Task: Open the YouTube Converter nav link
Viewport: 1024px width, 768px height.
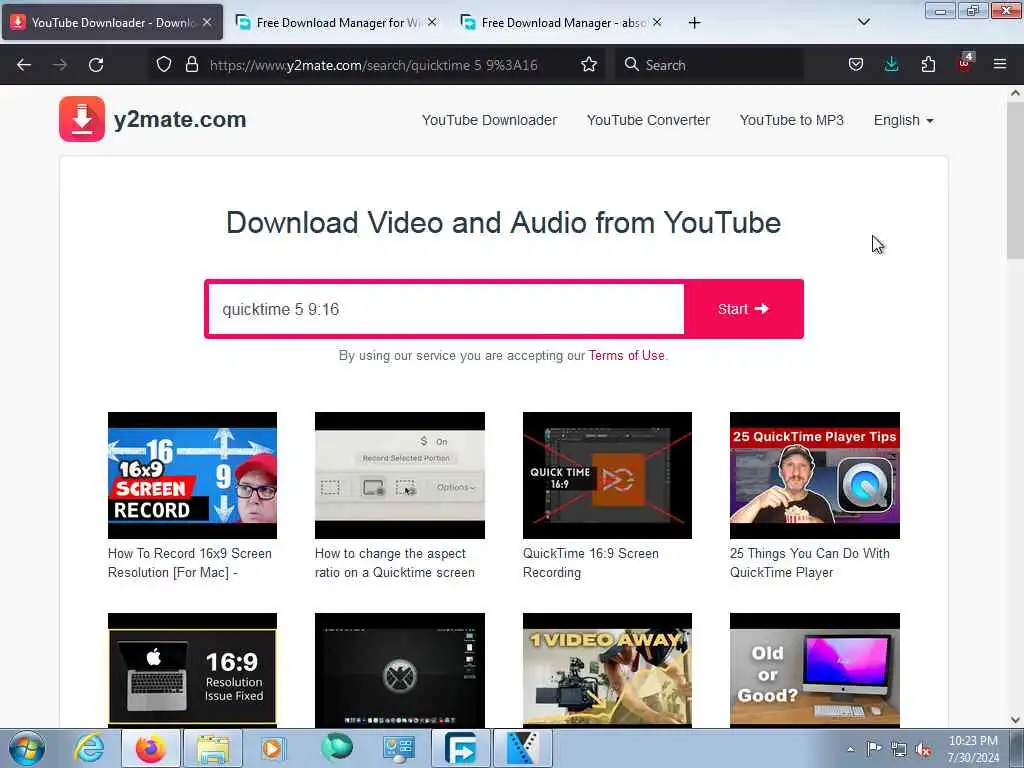Action: [648, 120]
